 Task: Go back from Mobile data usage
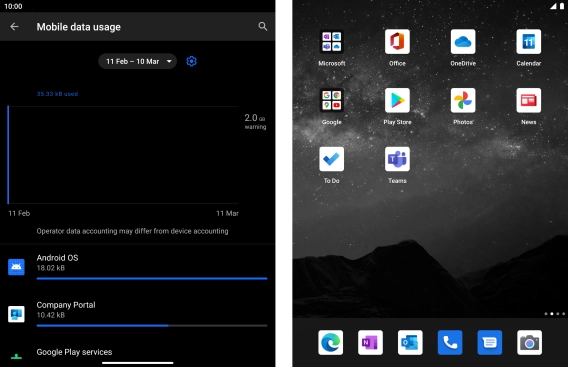click(14, 26)
